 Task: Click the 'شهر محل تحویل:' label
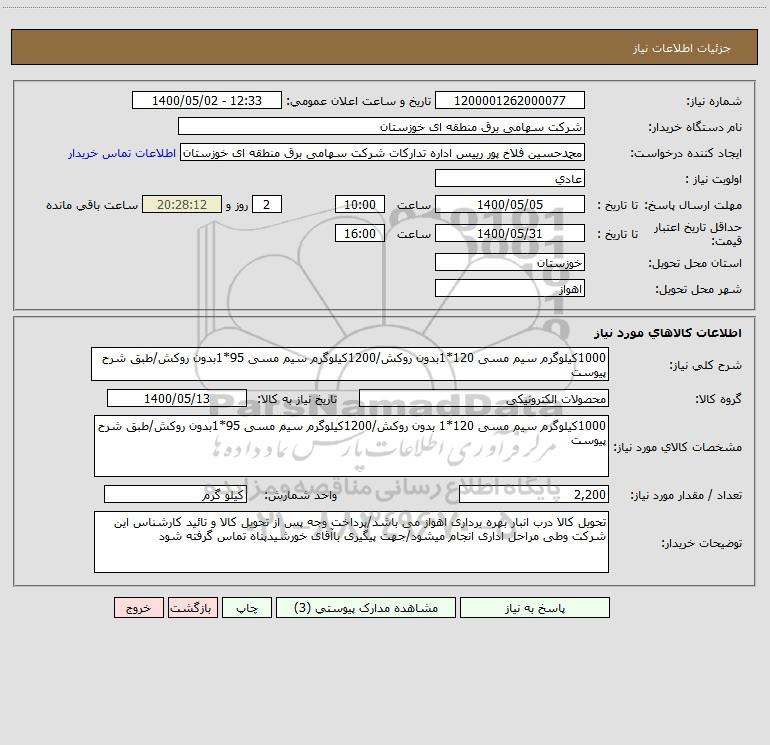pos(698,289)
